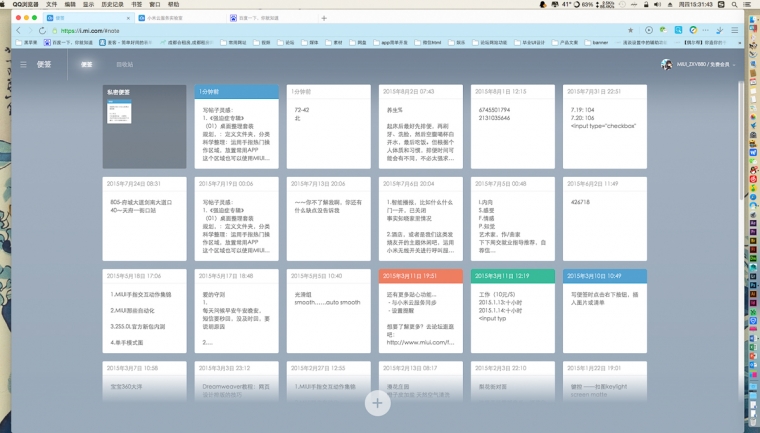
Task: Click the user avatar picture
Action: (666, 64)
